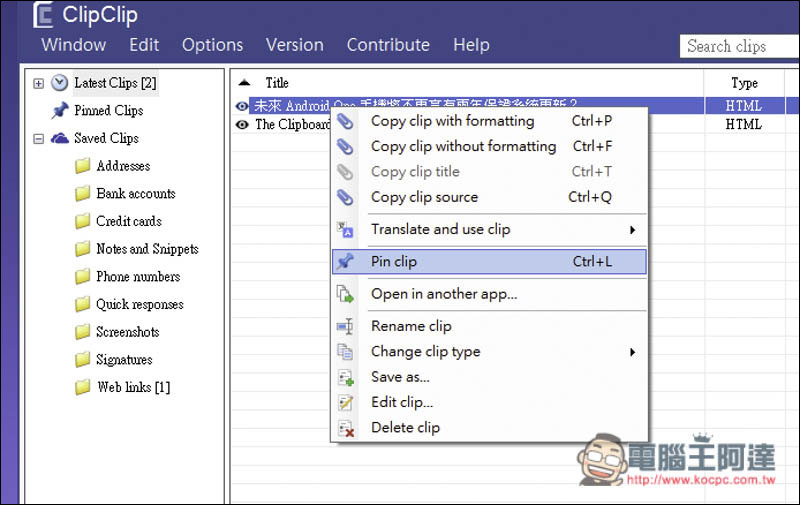Select the Web links [1] folder label
The width and height of the screenshot is (800, 505).
pos(134,387)
